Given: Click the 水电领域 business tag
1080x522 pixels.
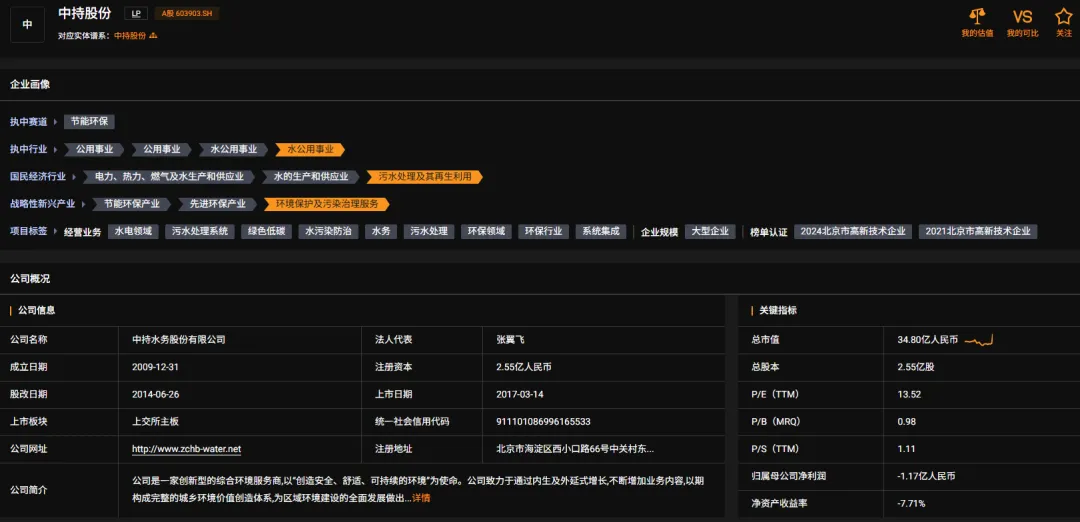Looking at the screenshot, I should pos(134,232).
